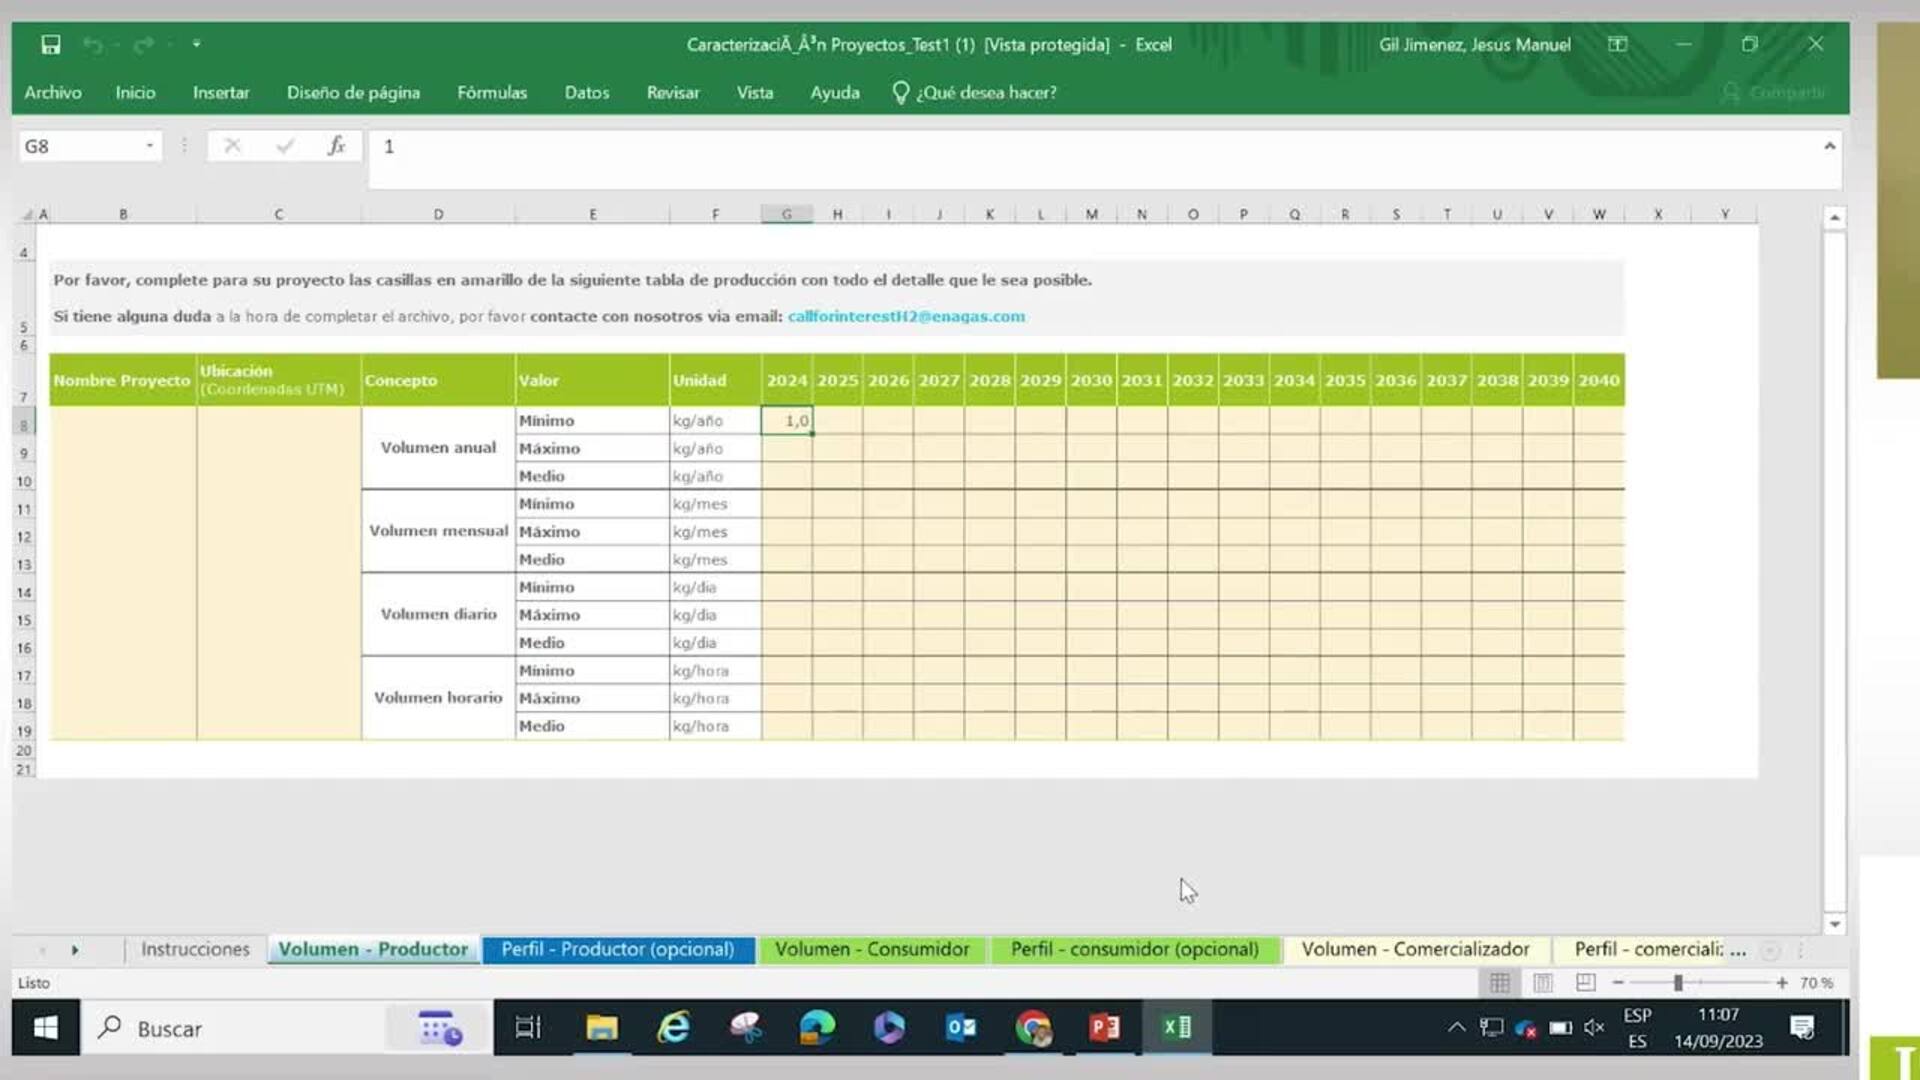Open the Fórmulas ribbon tab
The image size is (1920, 1080).
pyautogui.click(x=491, y=92)
